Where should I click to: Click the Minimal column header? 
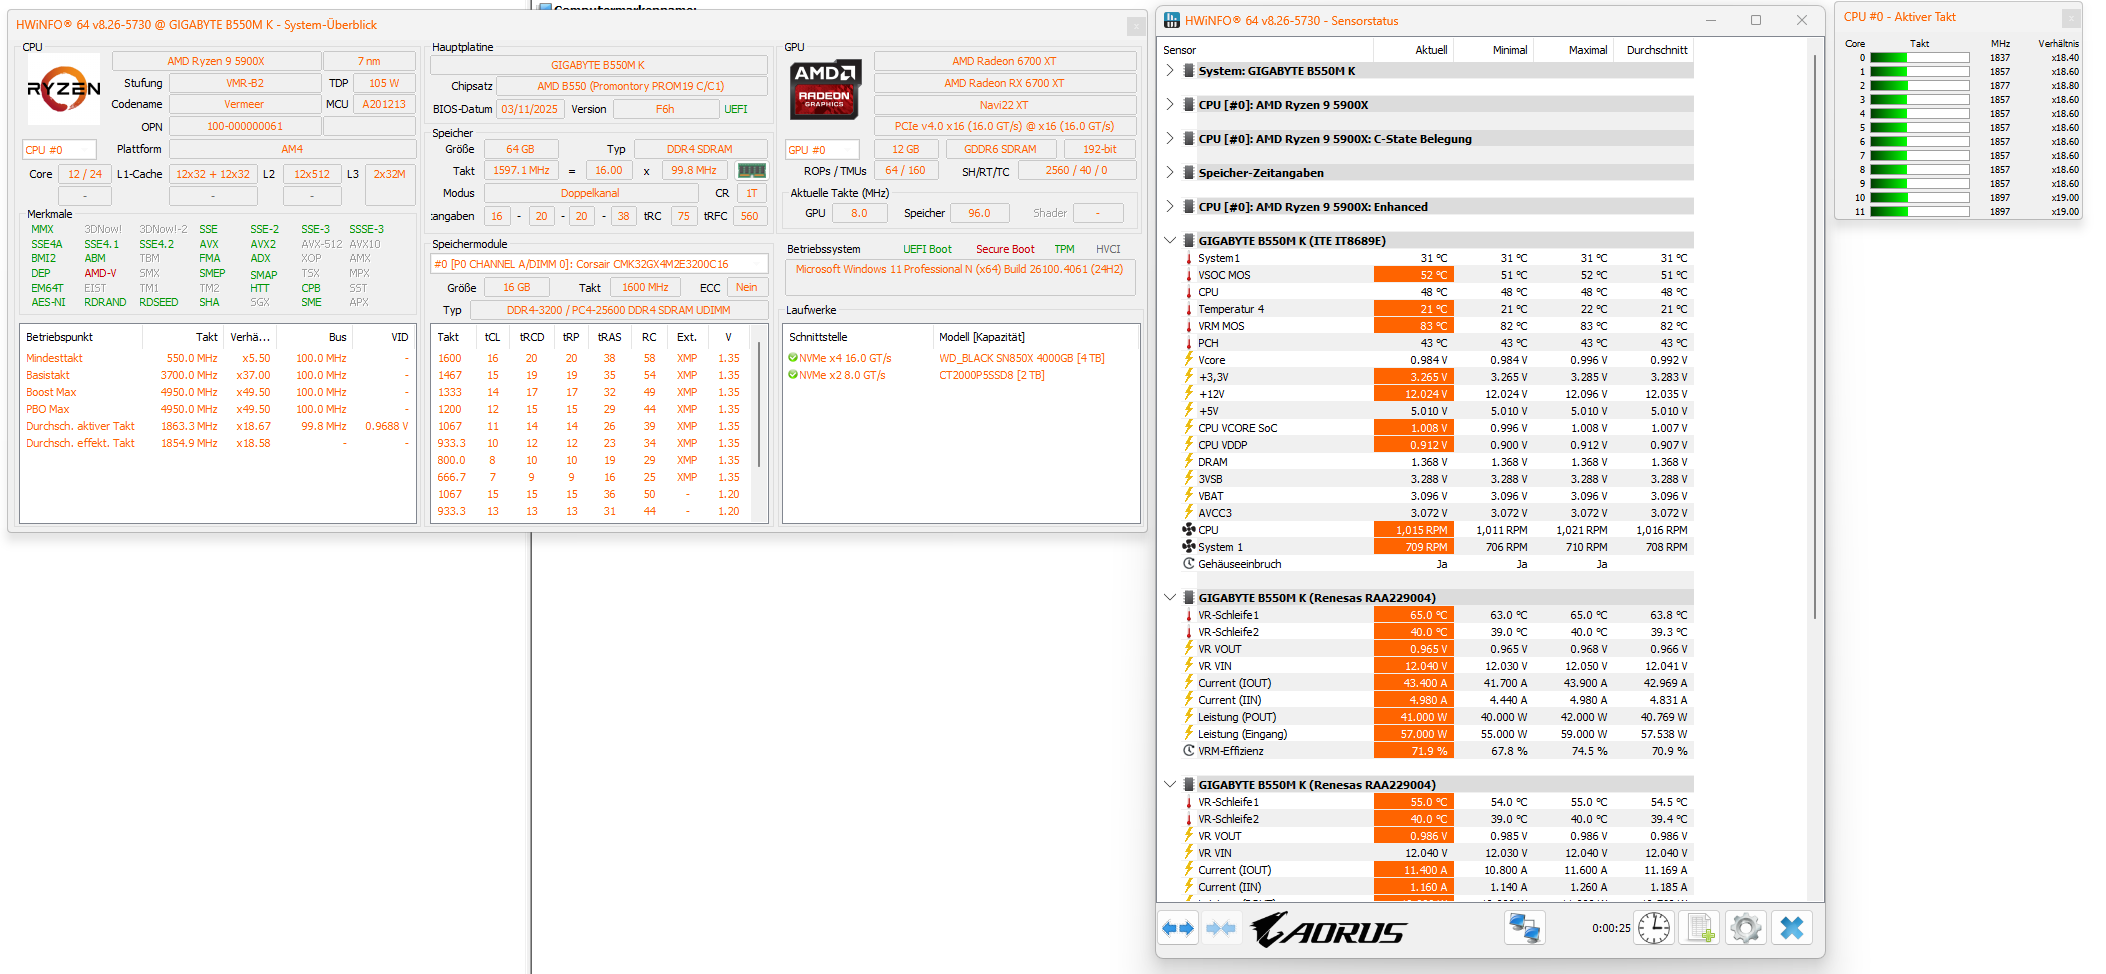point(1493,50)
